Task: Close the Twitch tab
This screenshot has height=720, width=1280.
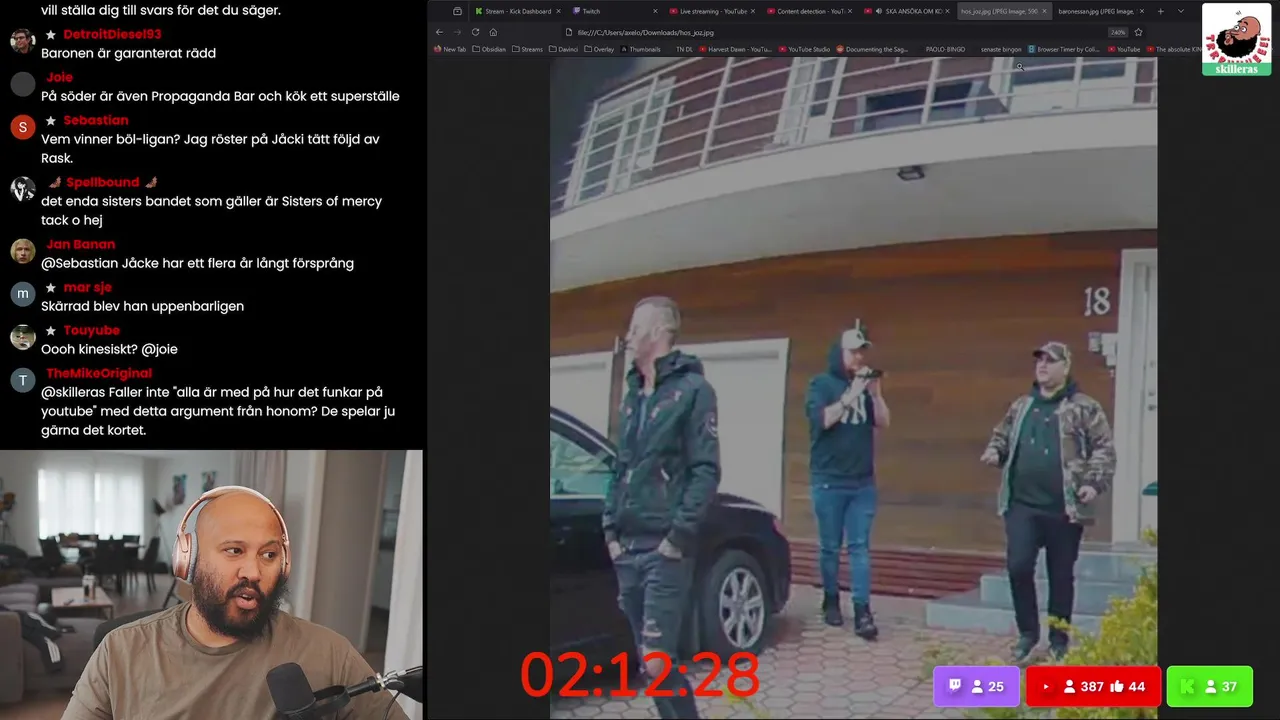Action: (x=655, y=11)
